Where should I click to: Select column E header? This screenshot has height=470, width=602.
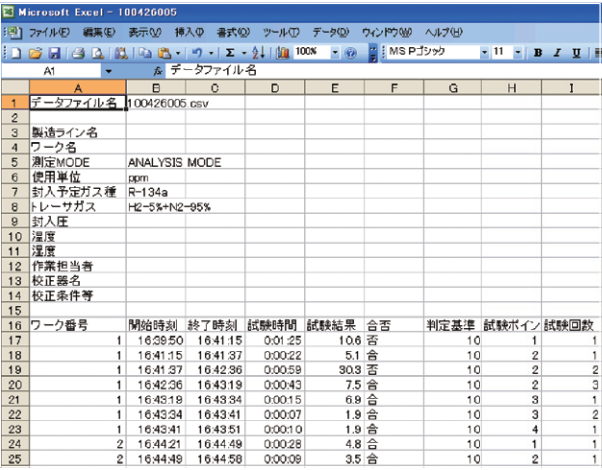pos(334,88)
